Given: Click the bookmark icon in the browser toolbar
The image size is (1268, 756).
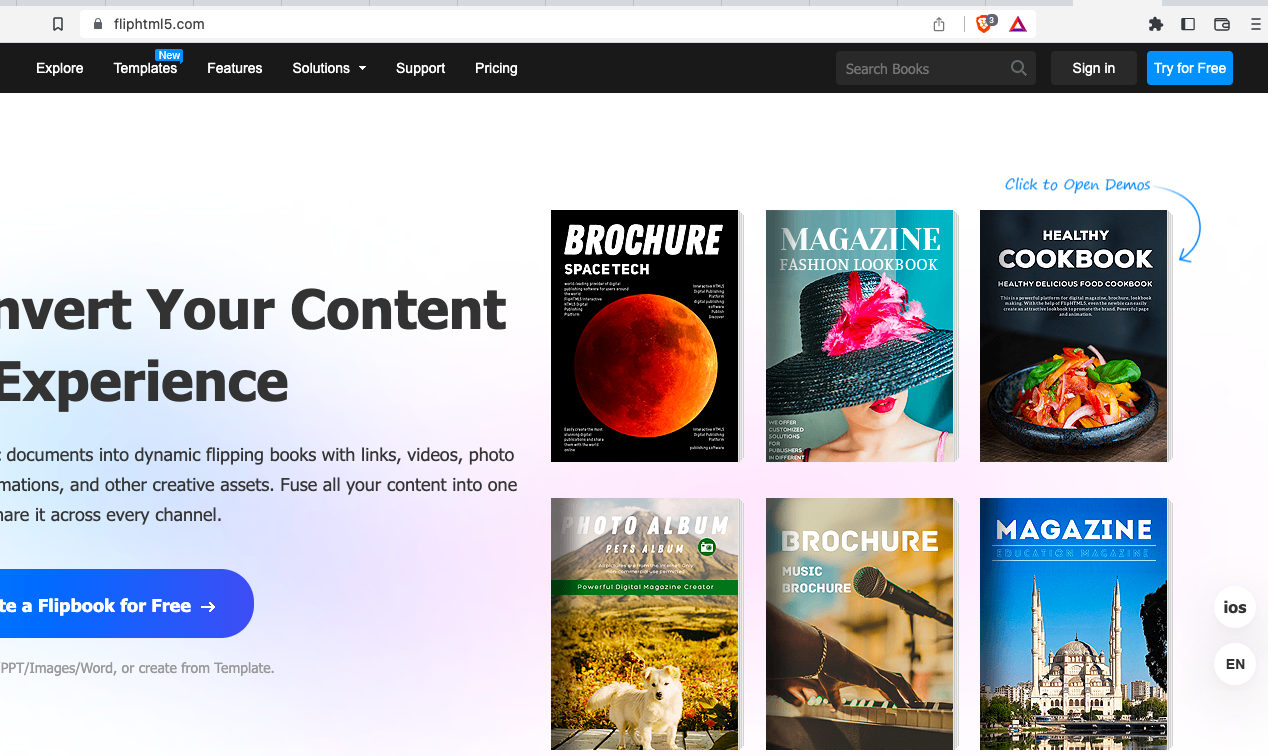Looking at the screenshot, I should coord(58,24).
